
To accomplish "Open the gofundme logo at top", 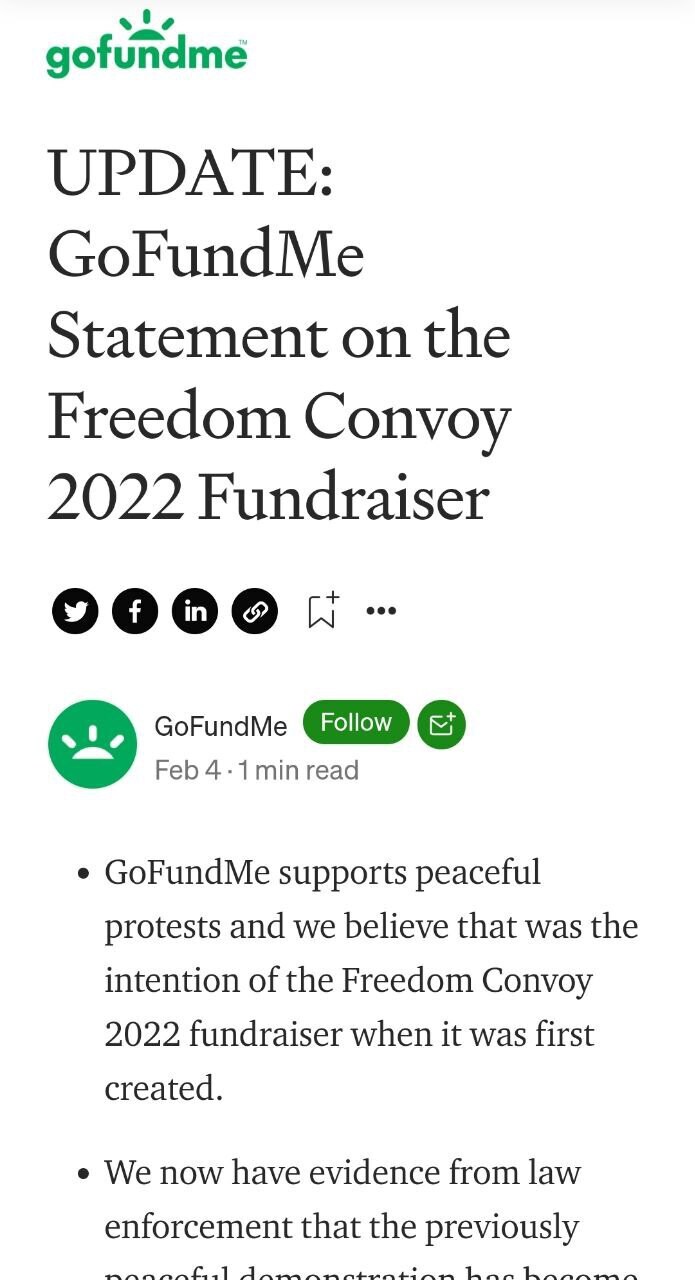I will (x=146, y=45).
